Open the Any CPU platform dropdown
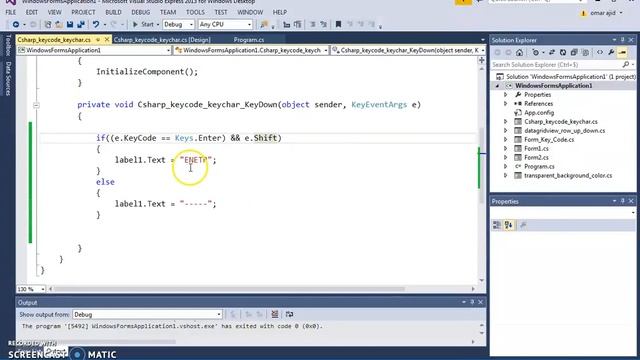The width and height of the screenshot is (640, 360). [x=225, y=24]
